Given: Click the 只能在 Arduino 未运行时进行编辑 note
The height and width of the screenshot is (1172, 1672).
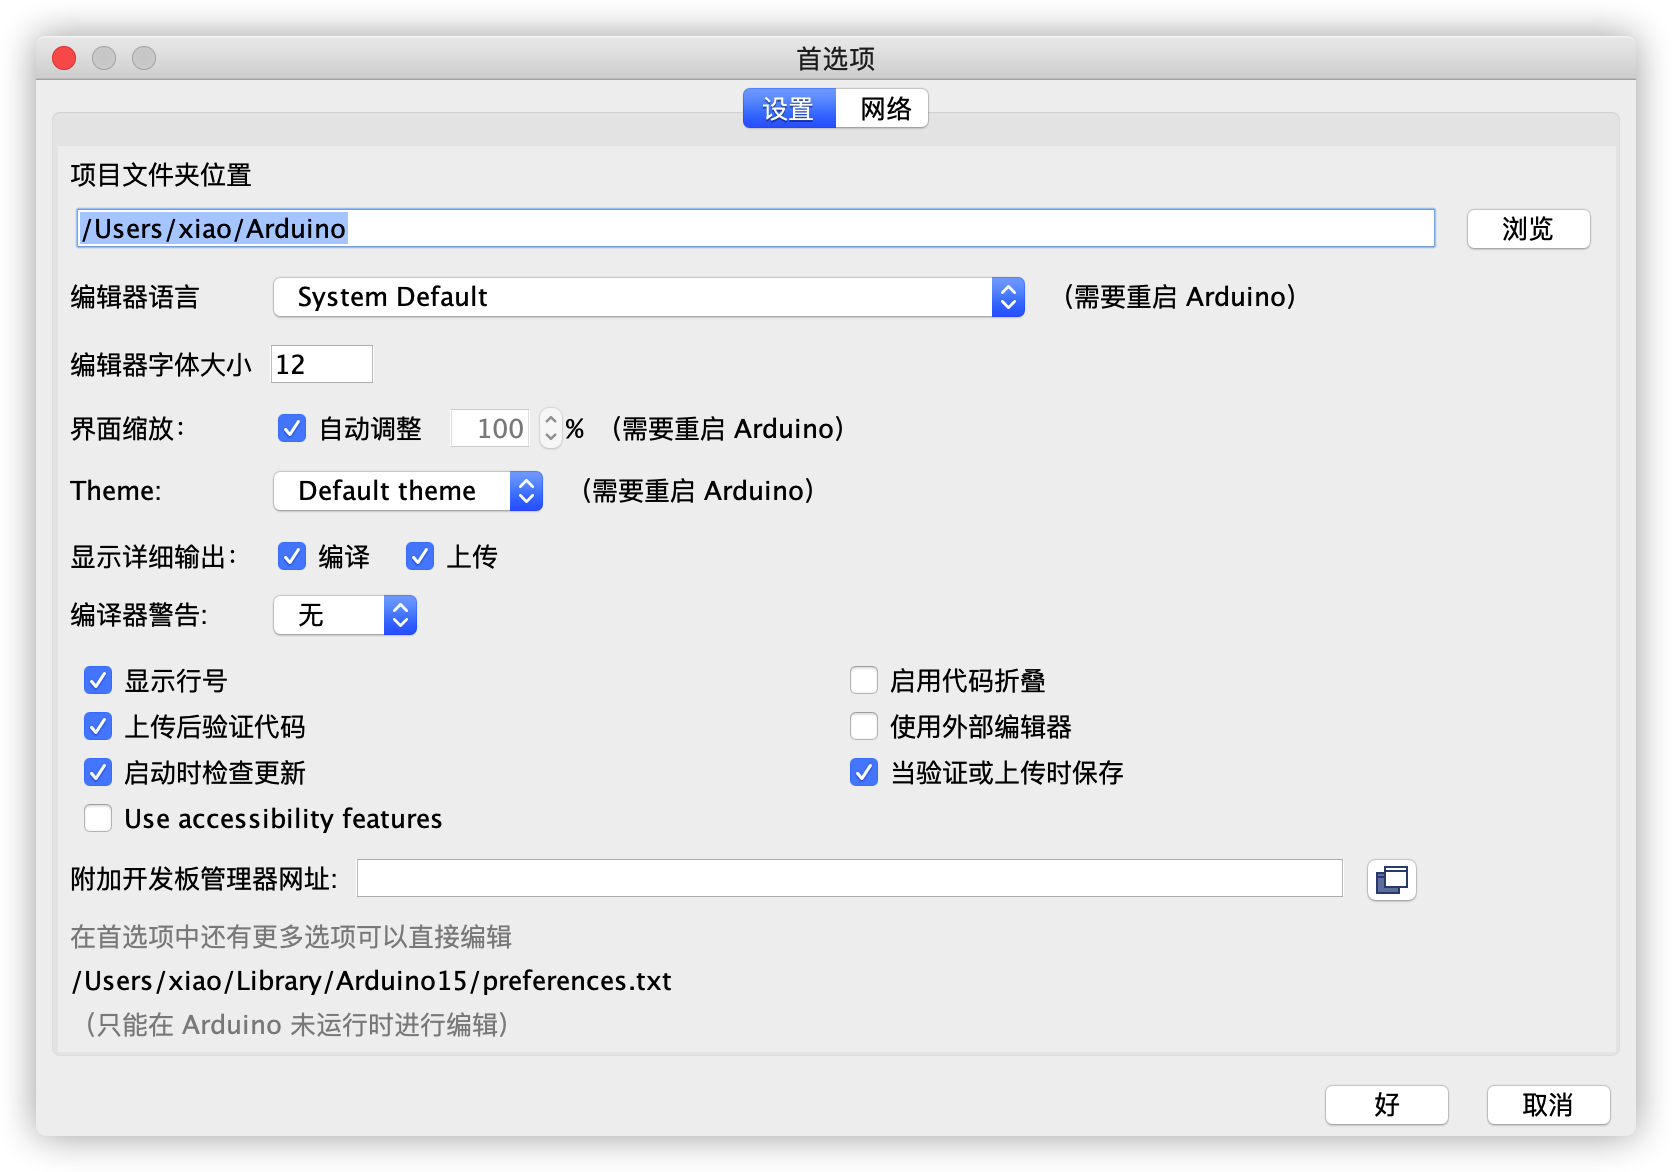Looking at the screenshot, I should [x=297, y=1025].
